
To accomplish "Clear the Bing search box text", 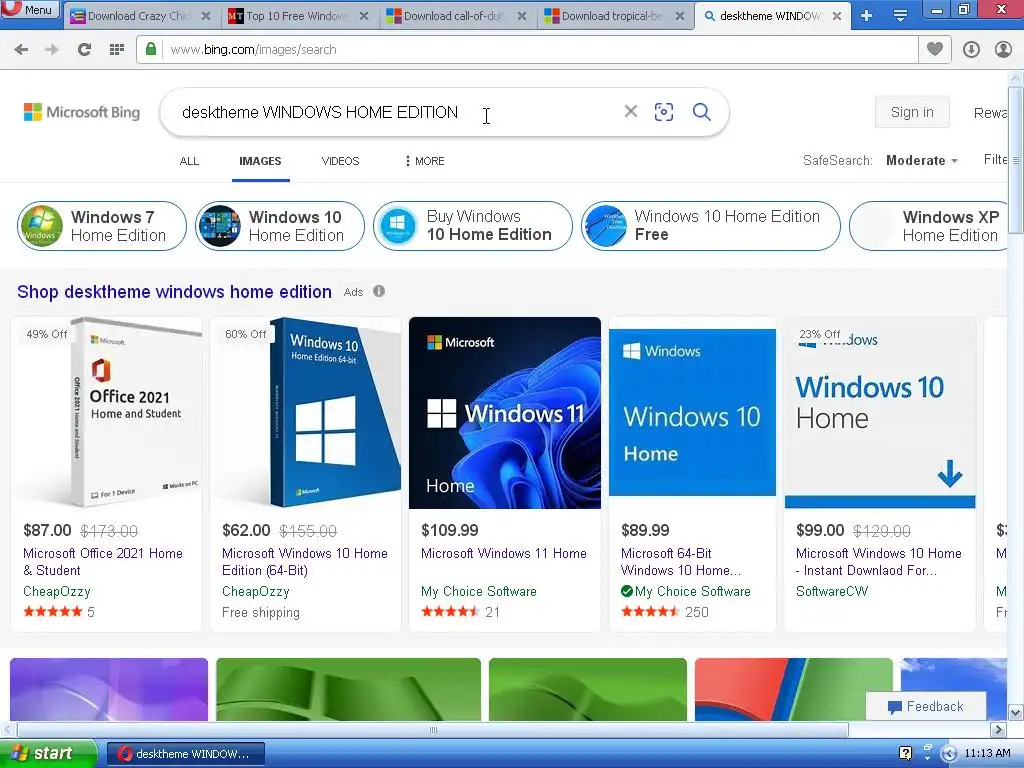I will click(630, 112).
